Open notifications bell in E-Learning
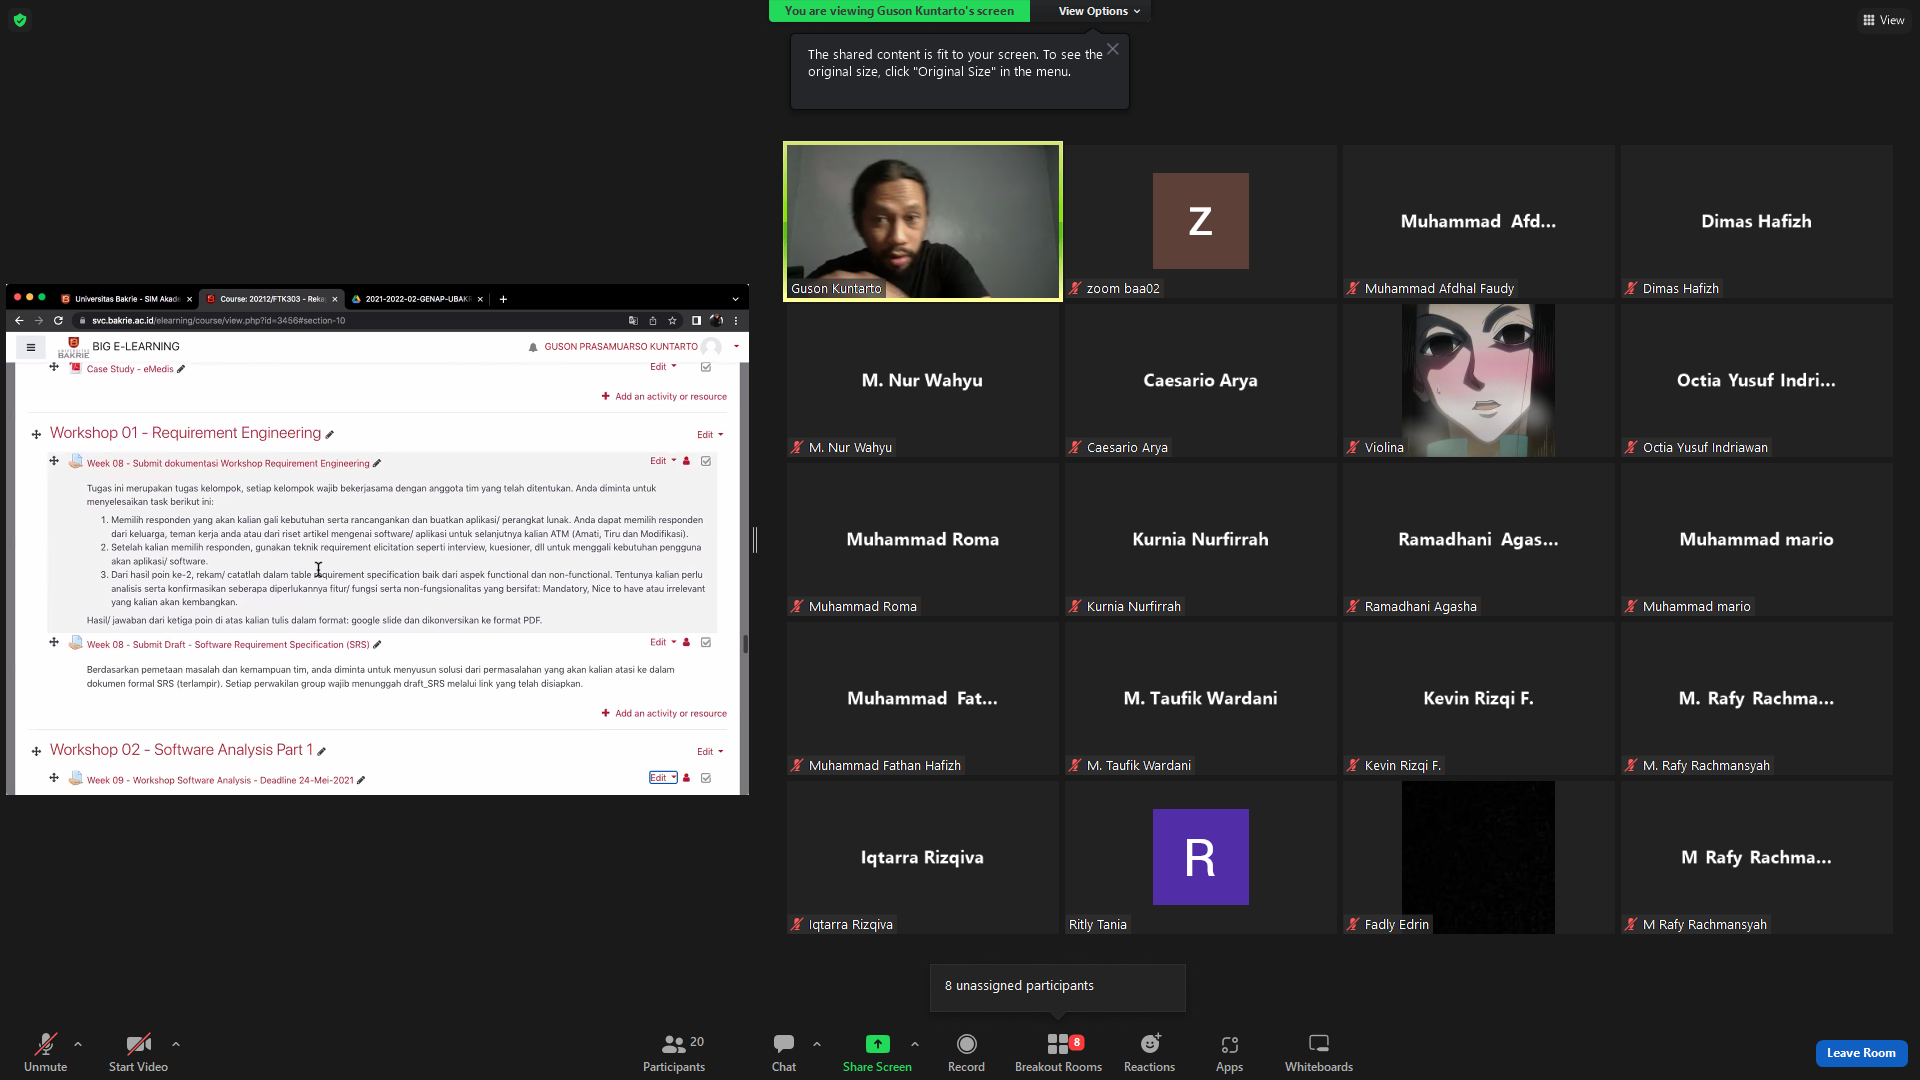1920x1080 pixels. click(x=533, y=347)
